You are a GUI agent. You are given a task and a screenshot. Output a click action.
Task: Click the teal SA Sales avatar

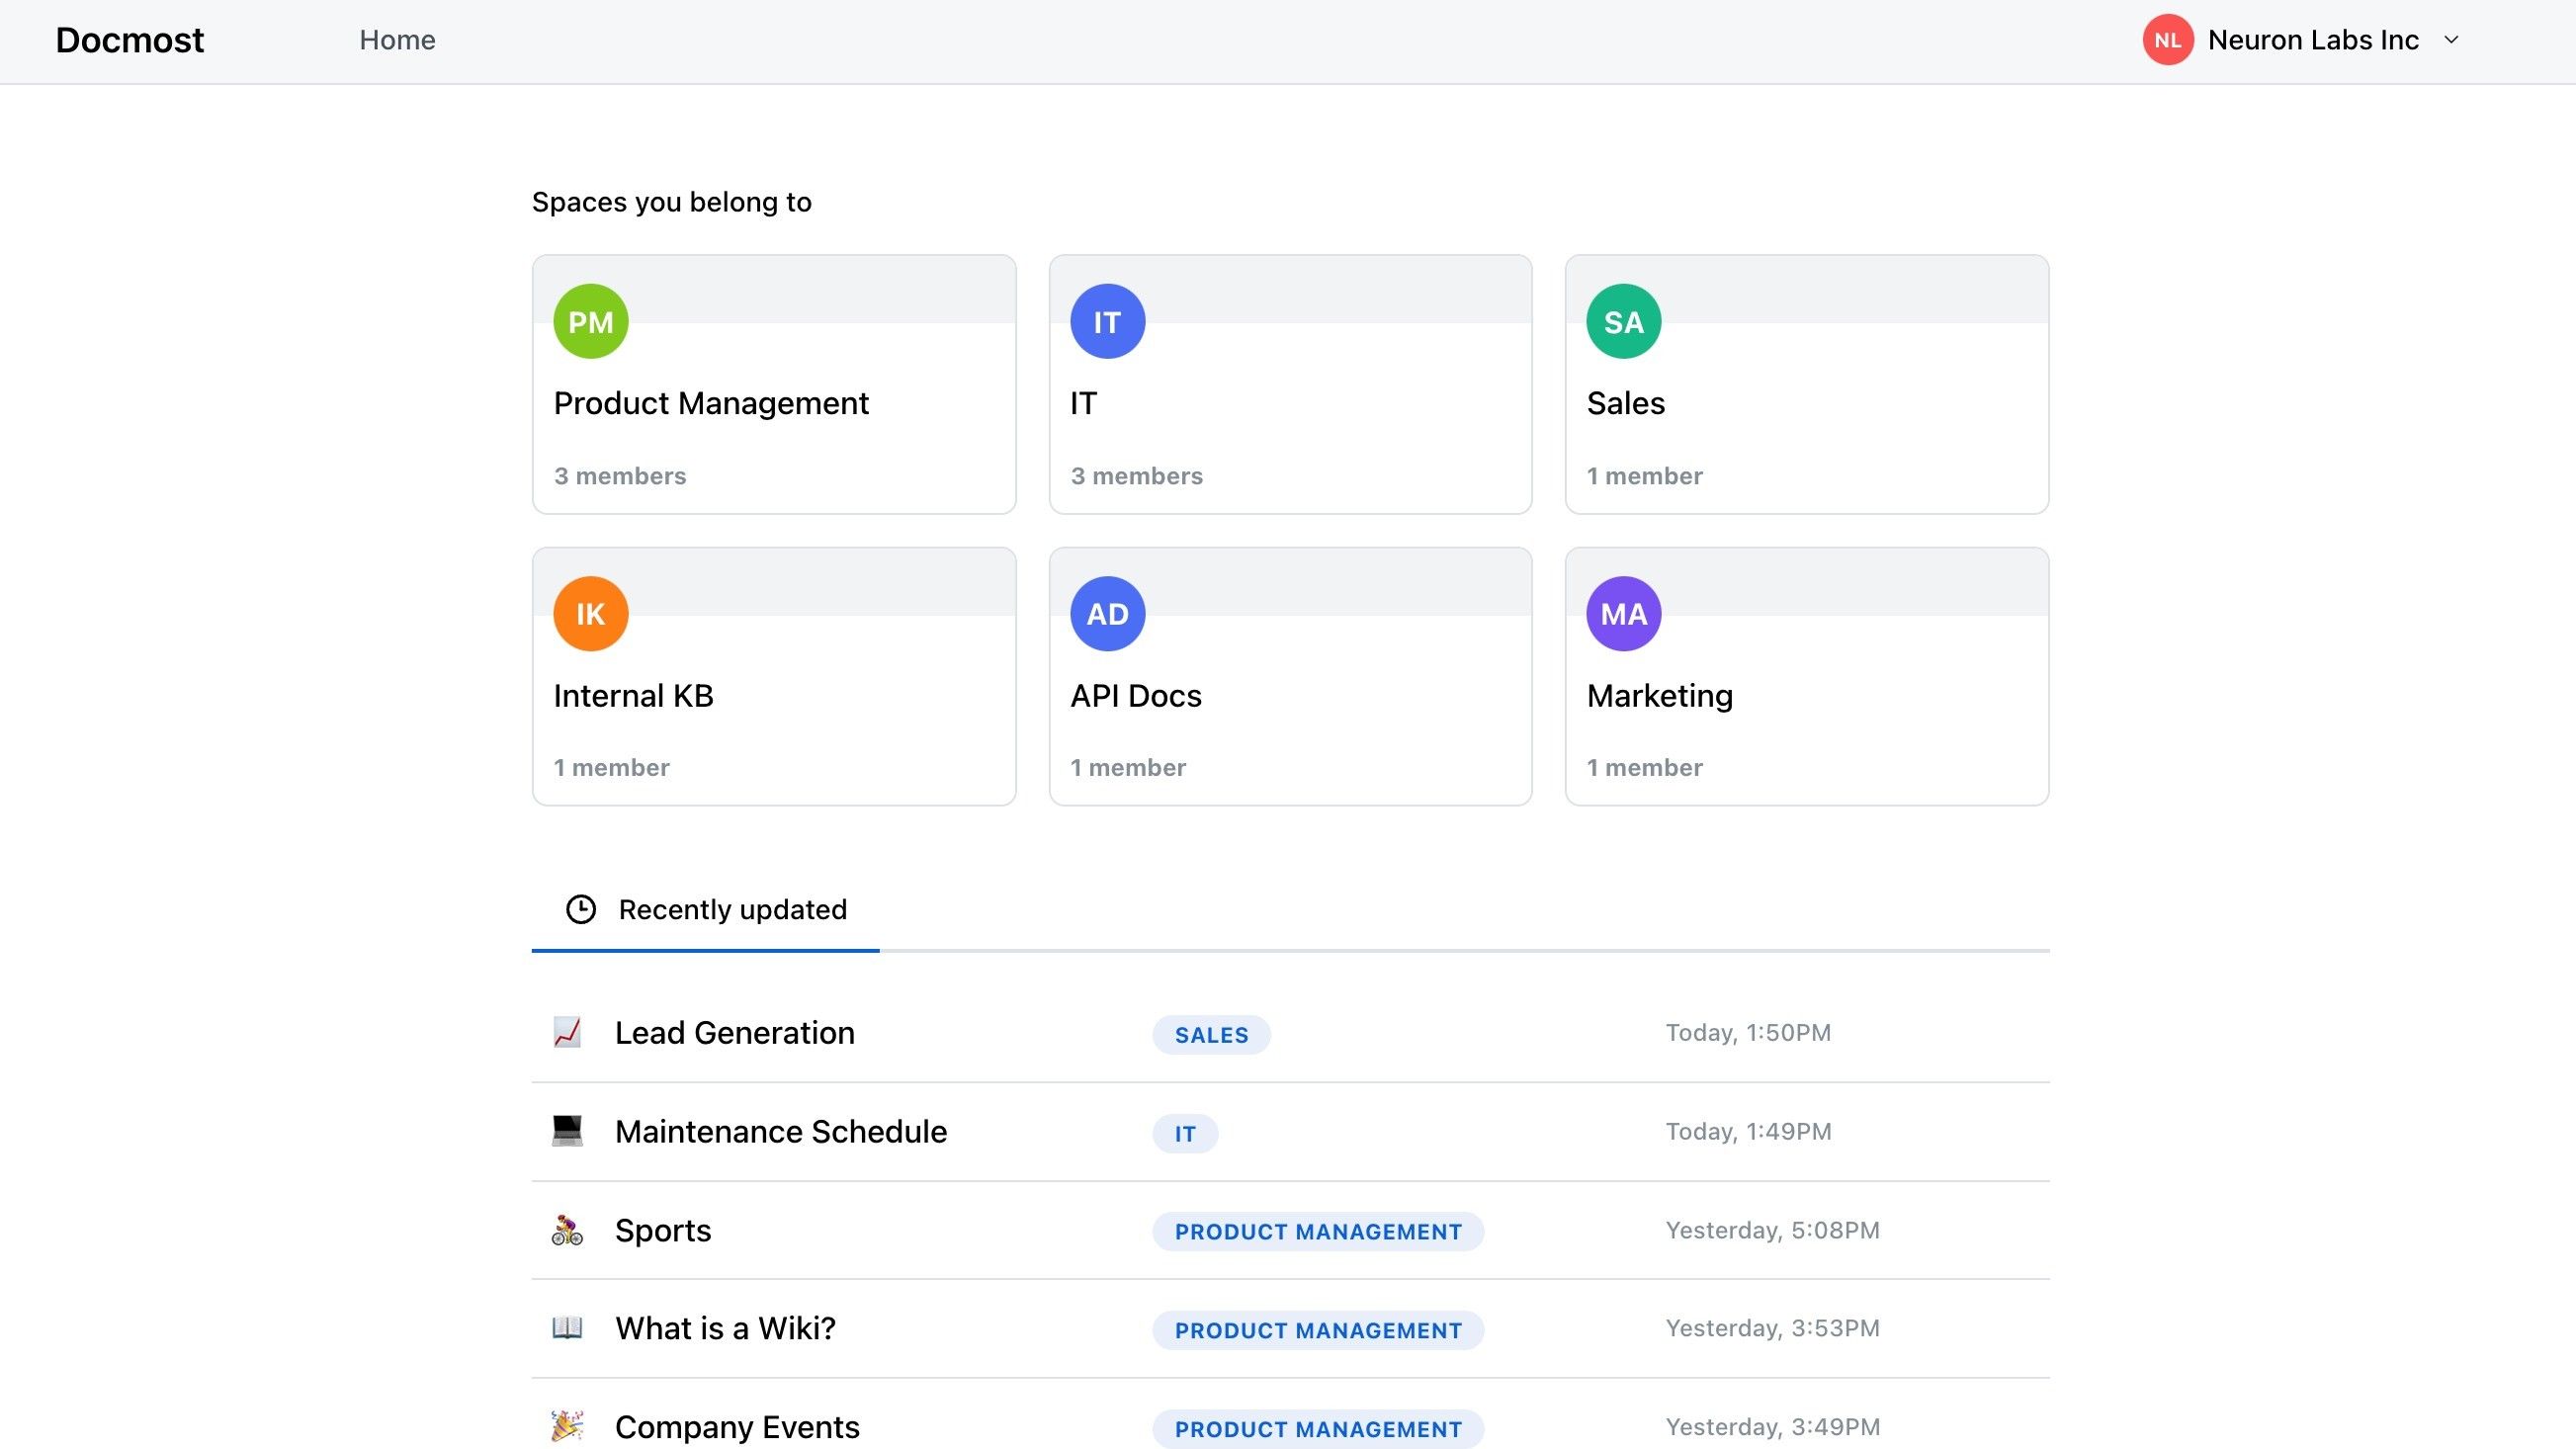[x=1623, y=321]
